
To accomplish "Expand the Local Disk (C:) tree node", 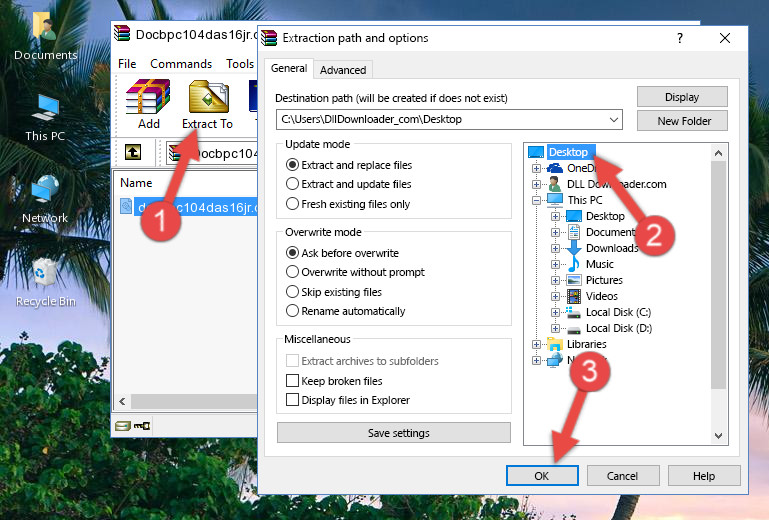I will [x=555, y=312].
